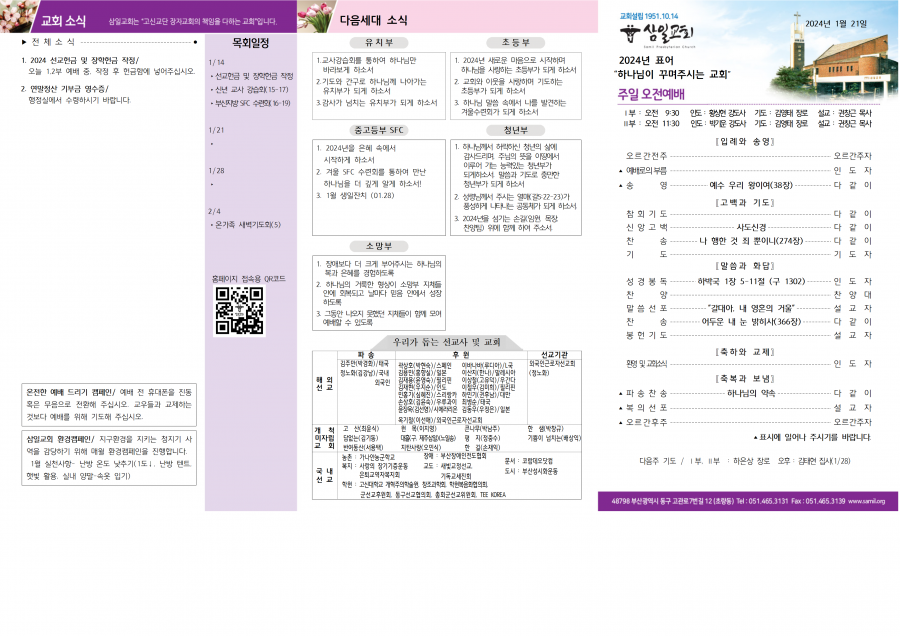The width and height of the screenshot is (900, 636).
Task: Click the flower image beside 교회 소식
Action: tap(14, 19)
